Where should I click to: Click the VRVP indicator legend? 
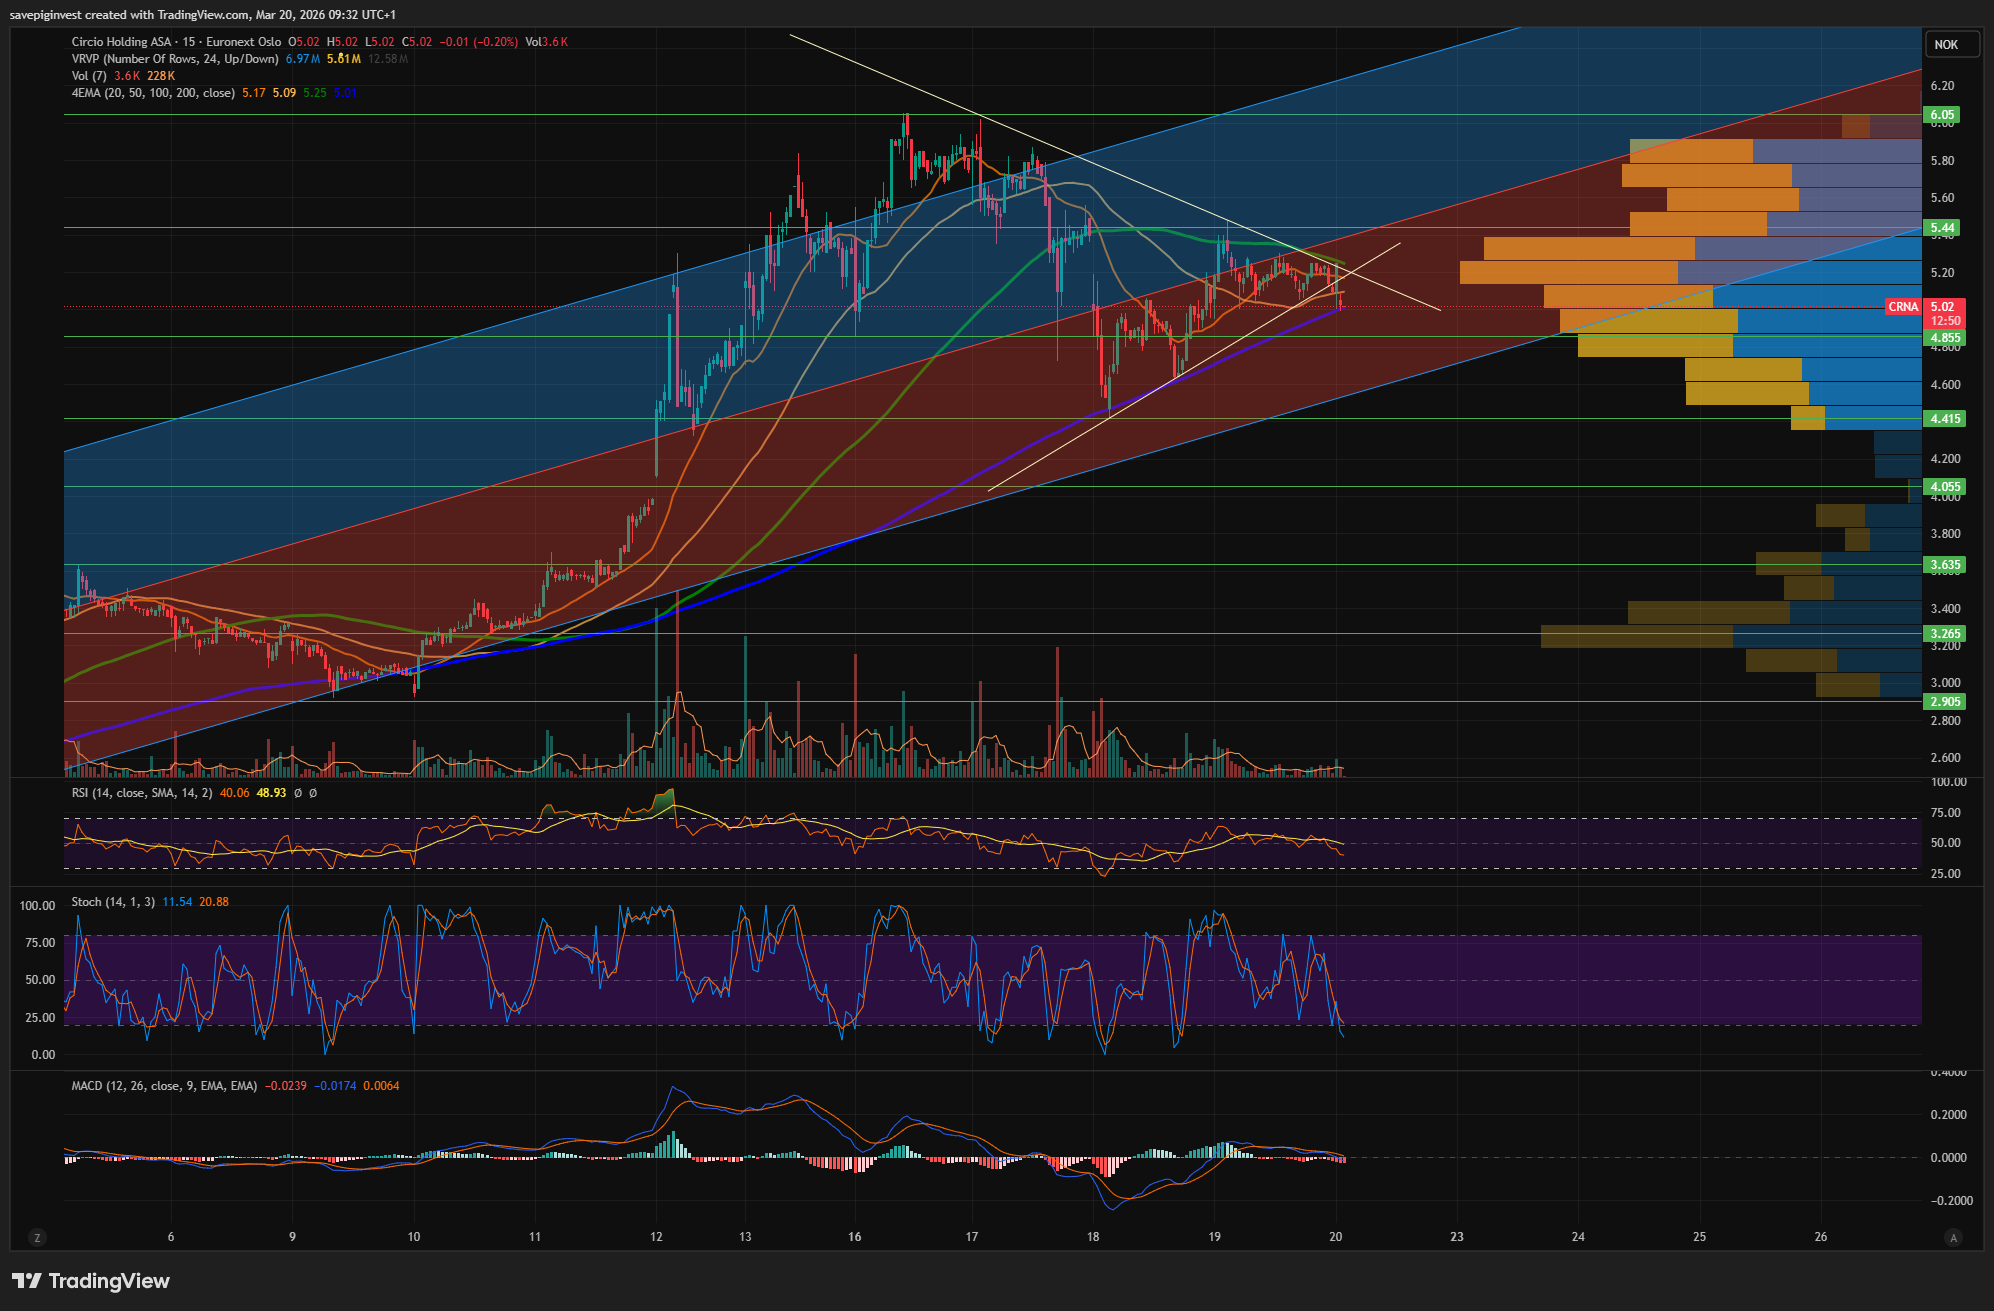tap(175, 59)
